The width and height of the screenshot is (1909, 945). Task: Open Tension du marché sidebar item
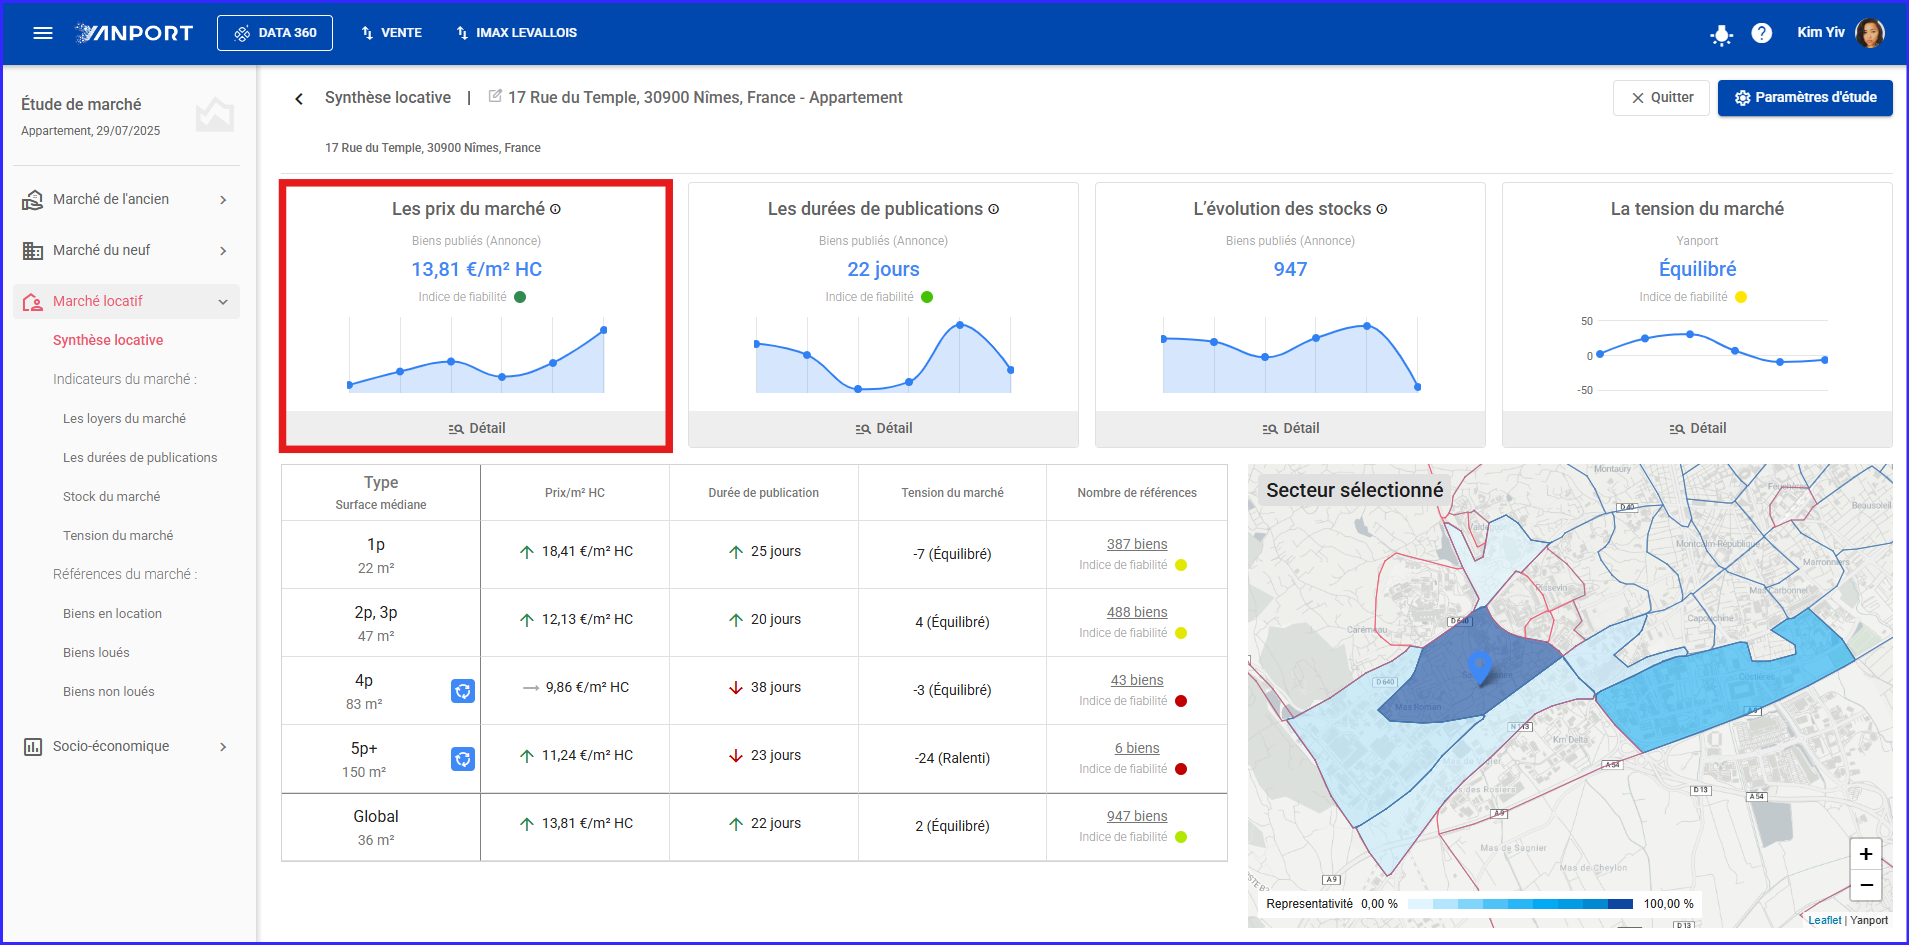118,536
